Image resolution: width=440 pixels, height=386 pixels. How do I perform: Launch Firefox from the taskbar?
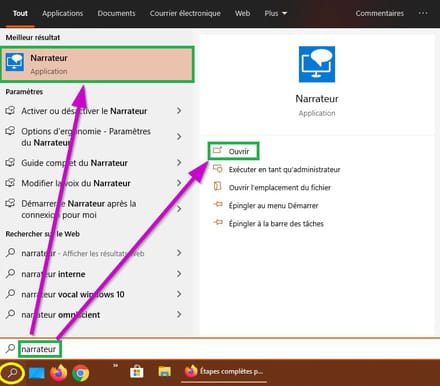[x=58, y=373]
